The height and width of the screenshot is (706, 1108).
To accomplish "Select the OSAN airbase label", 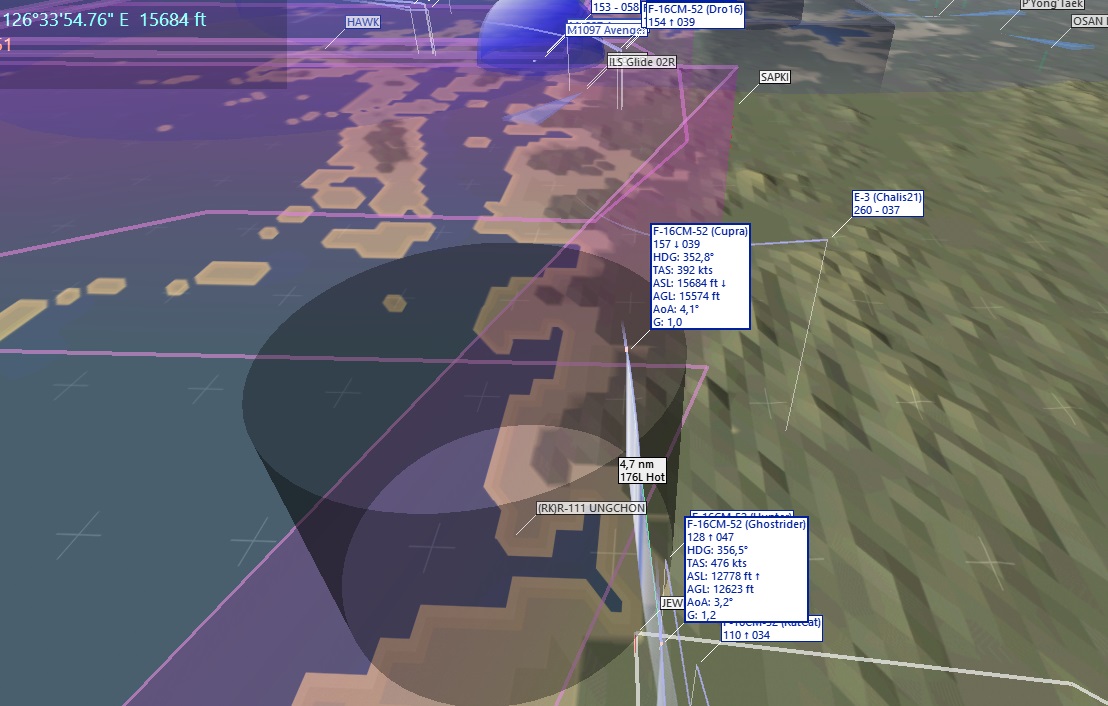I will pos(1089,21).
